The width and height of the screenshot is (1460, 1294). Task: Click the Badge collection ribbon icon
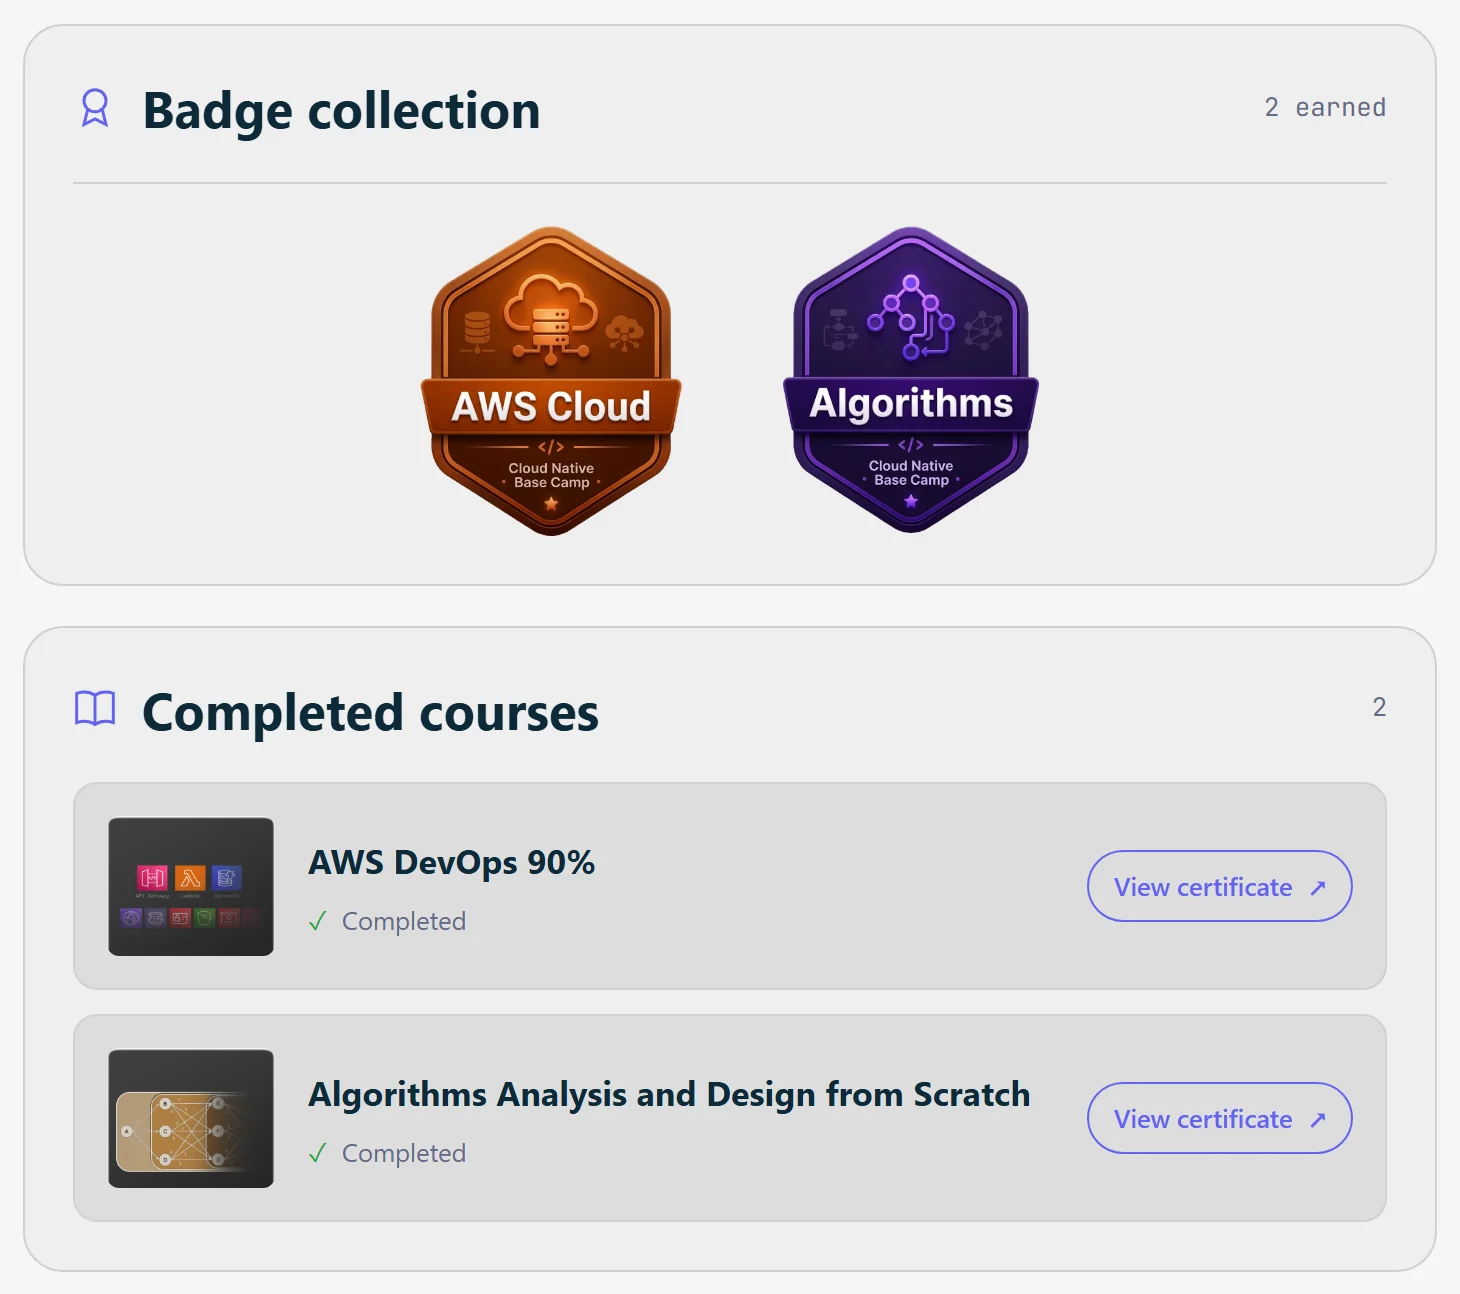pyautogui.click(x=95, y=108)
